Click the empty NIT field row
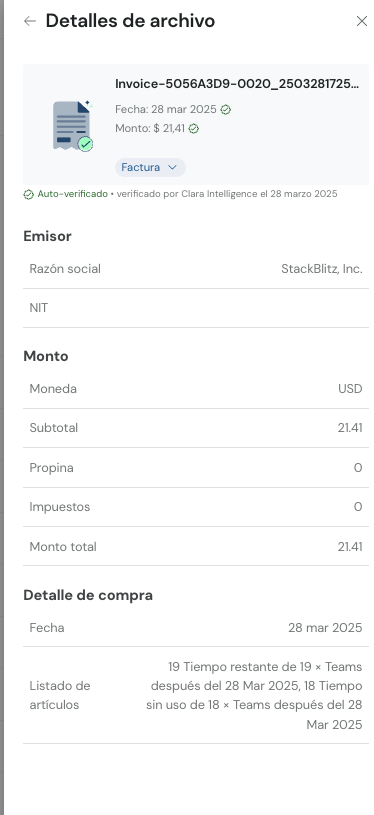This screenshot has height=815, width=374. click(196, 308)
